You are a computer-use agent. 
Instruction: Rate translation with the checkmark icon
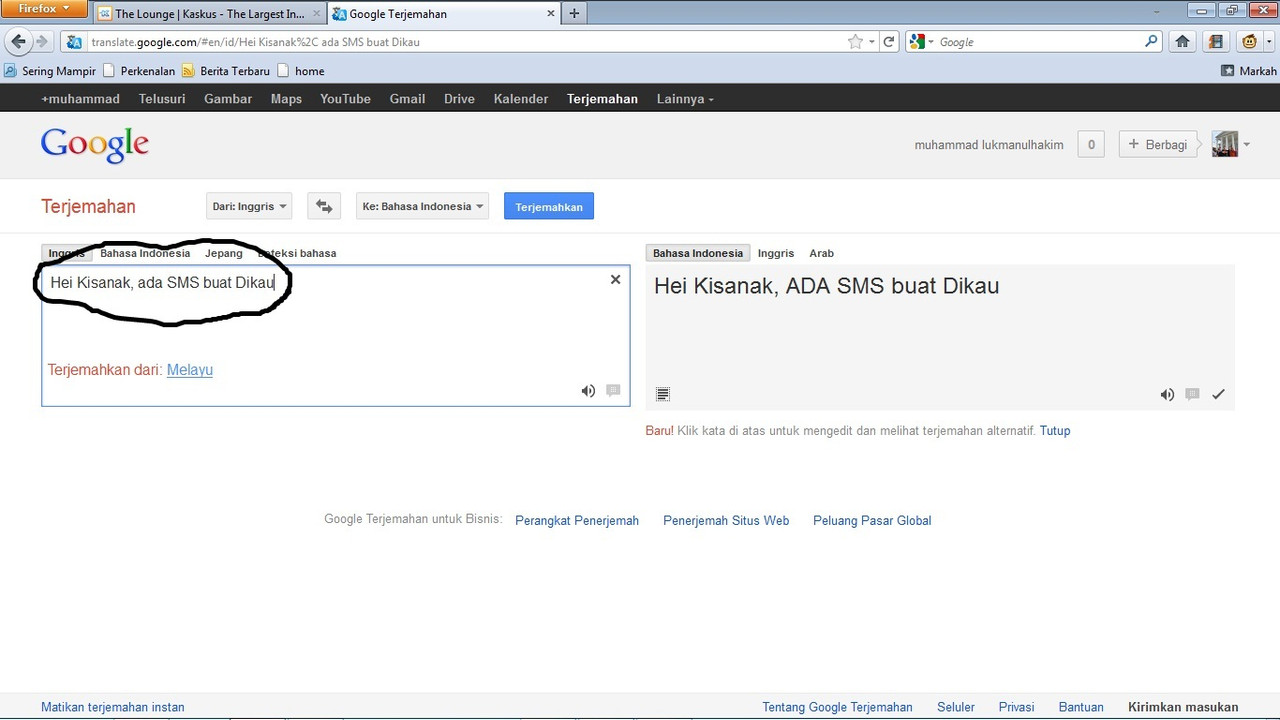pos(1218,395)
